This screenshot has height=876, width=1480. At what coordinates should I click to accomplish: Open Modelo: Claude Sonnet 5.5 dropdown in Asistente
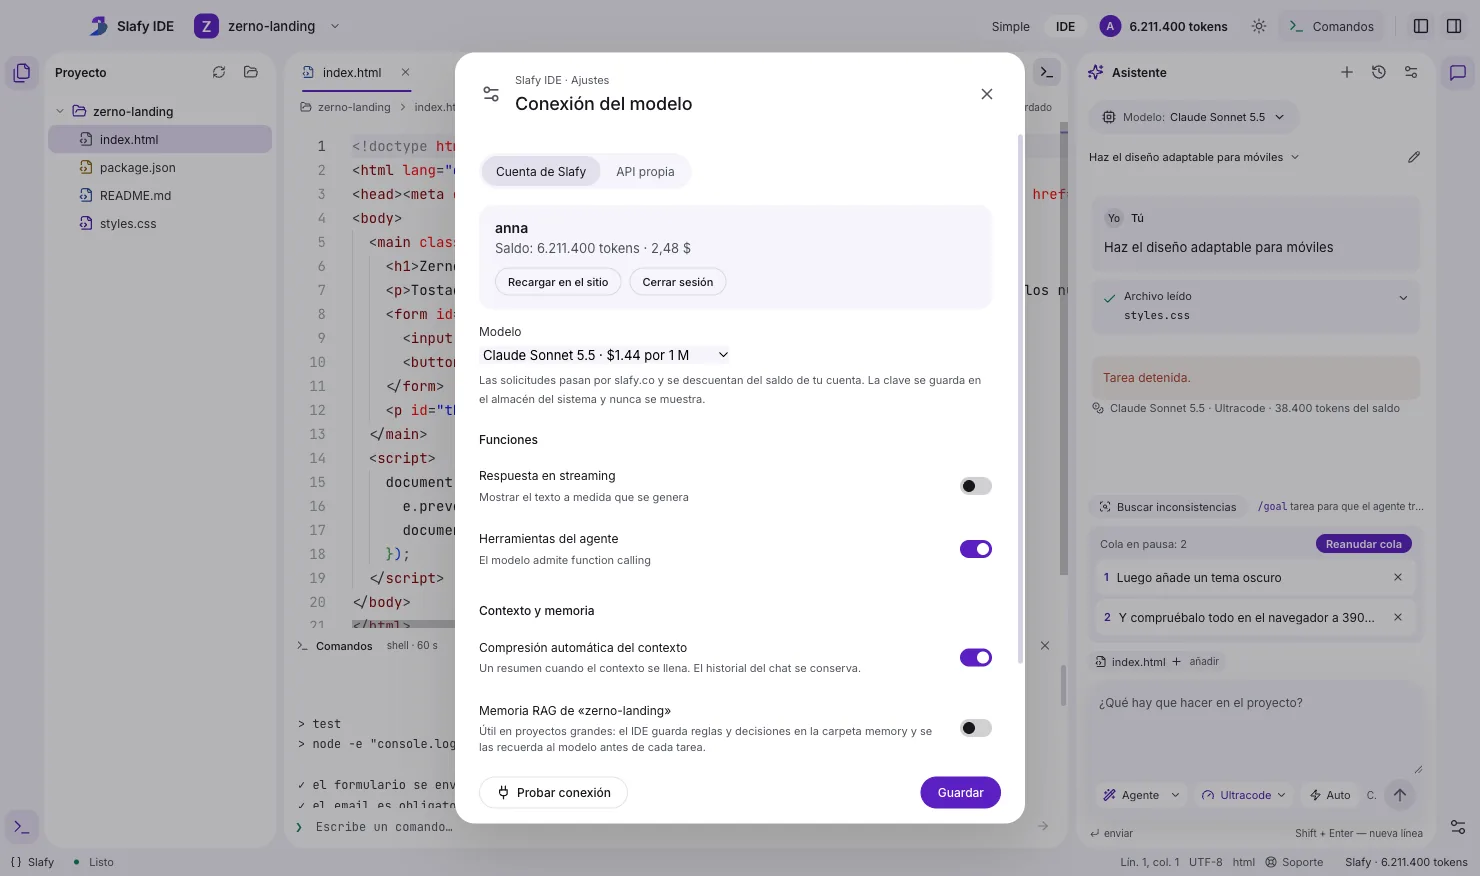[x=1193, y=117]
